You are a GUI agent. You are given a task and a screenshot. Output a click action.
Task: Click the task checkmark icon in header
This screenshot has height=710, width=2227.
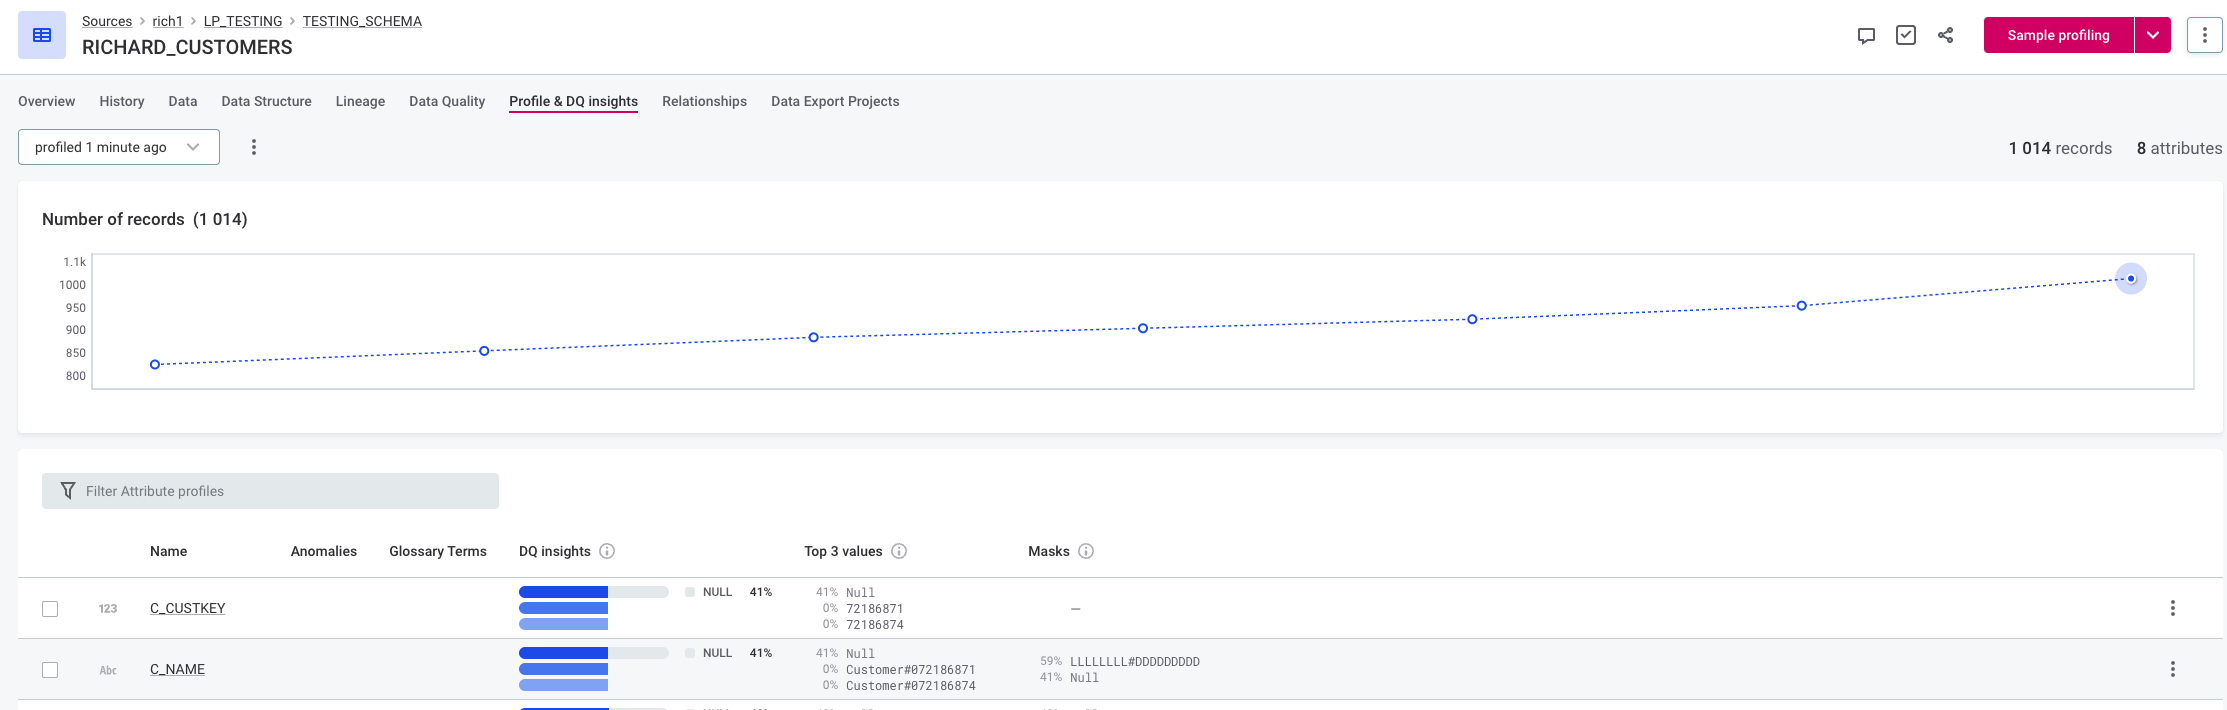(1906, 35)
